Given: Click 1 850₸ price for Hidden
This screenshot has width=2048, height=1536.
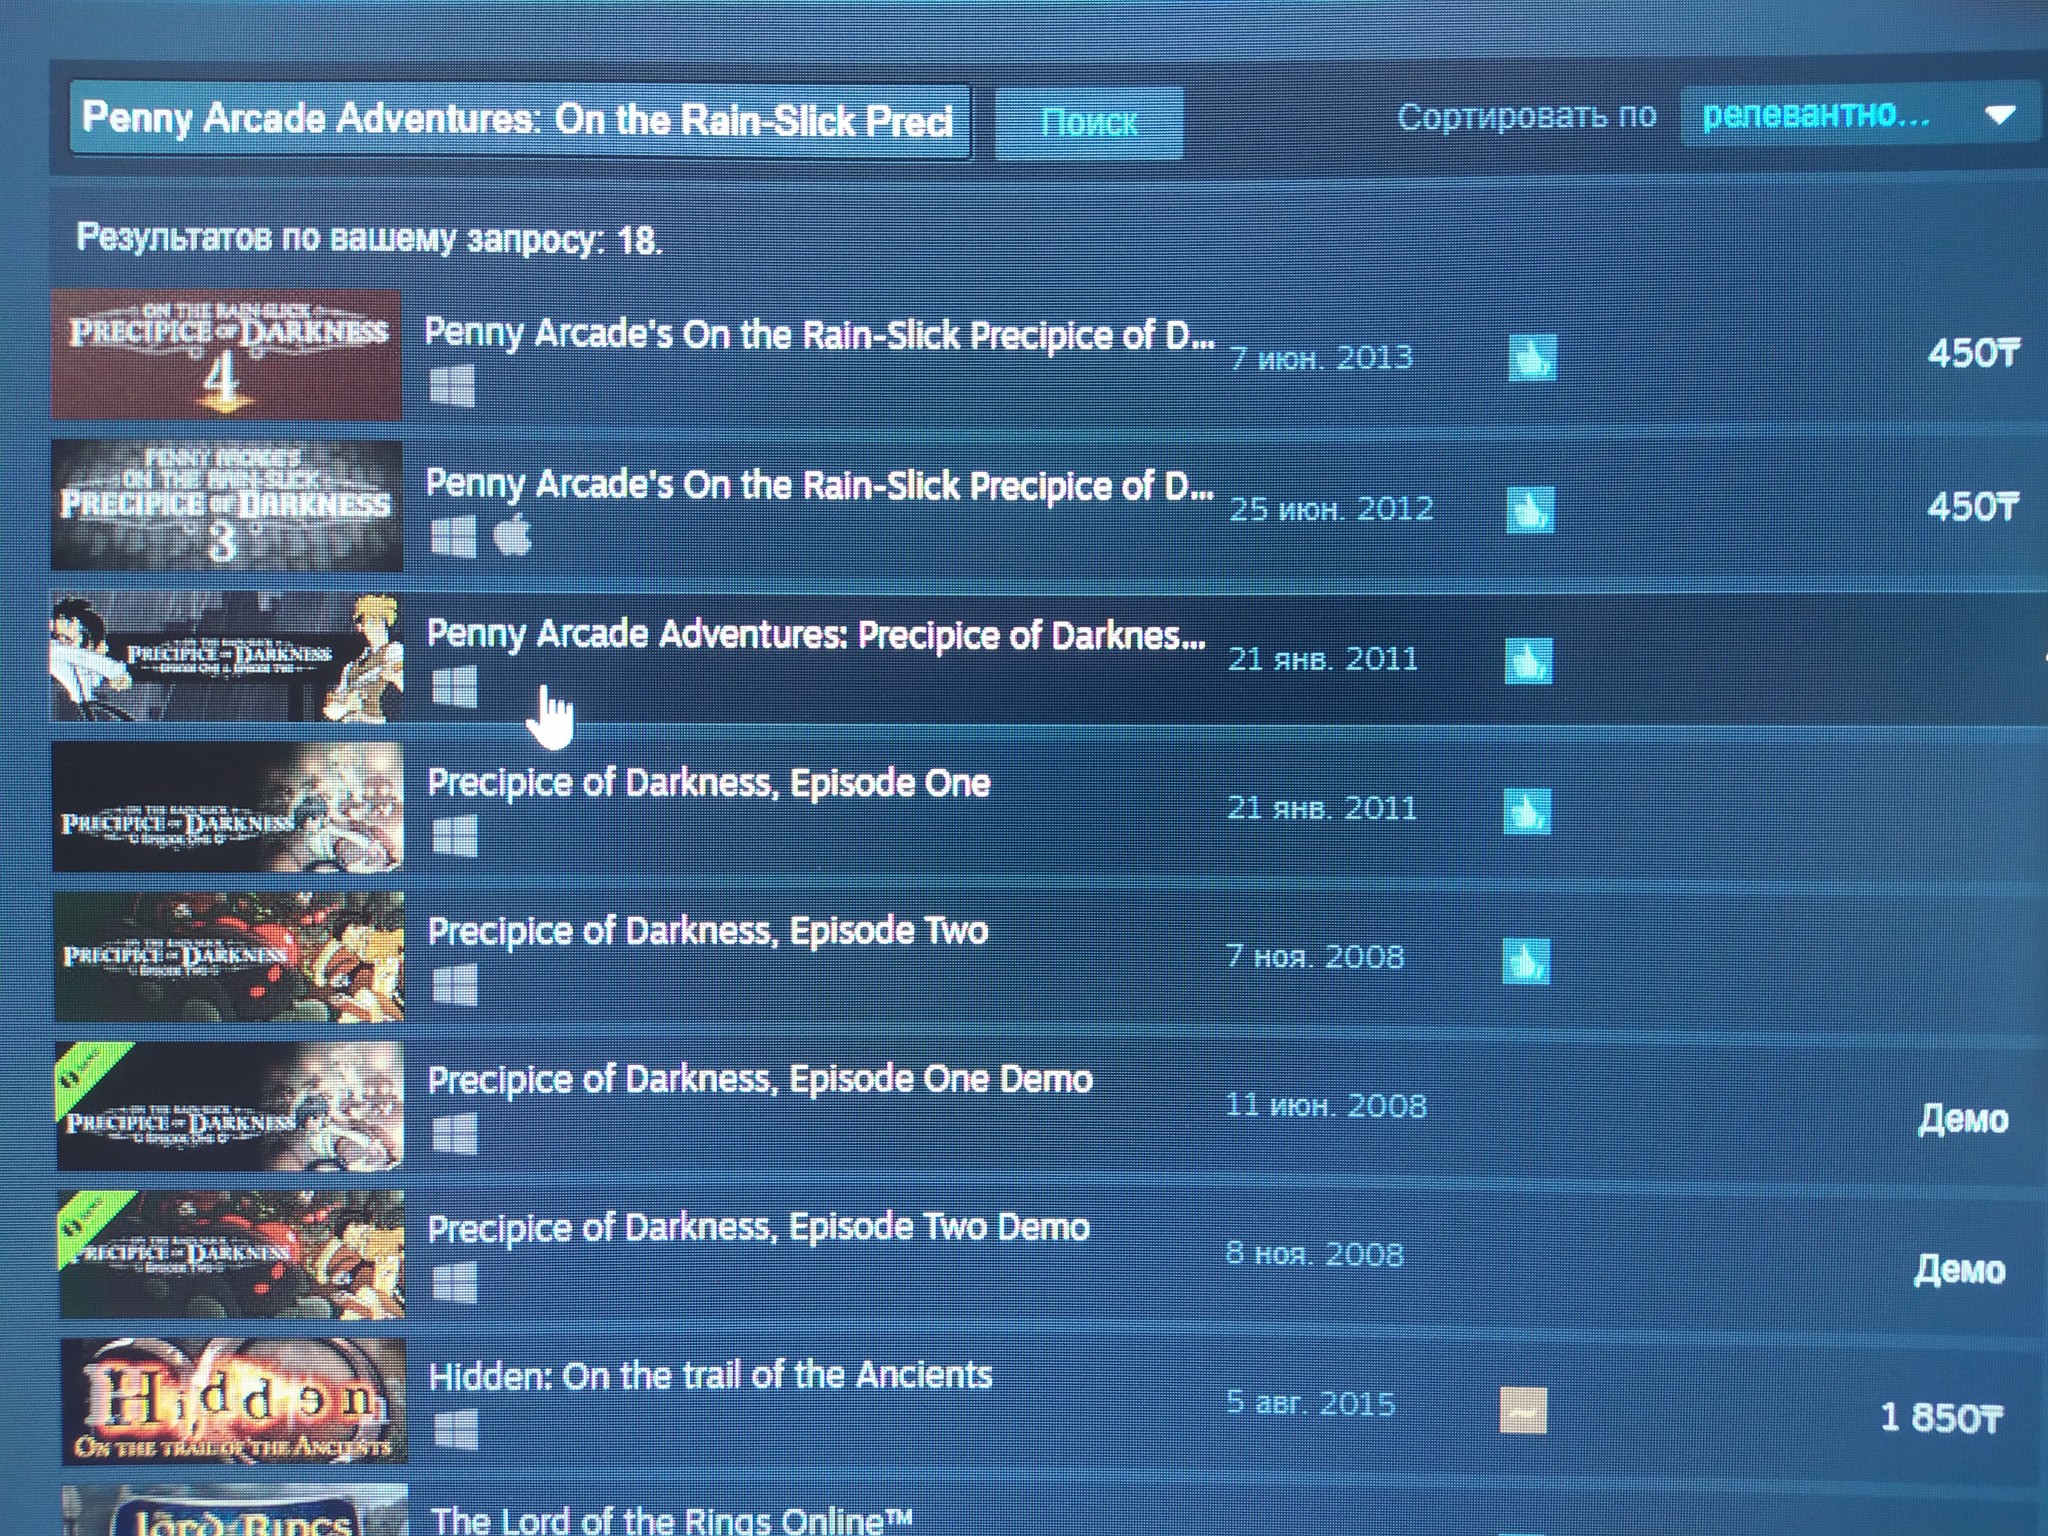Looking at the screenshot, I should point(1942,1417).
